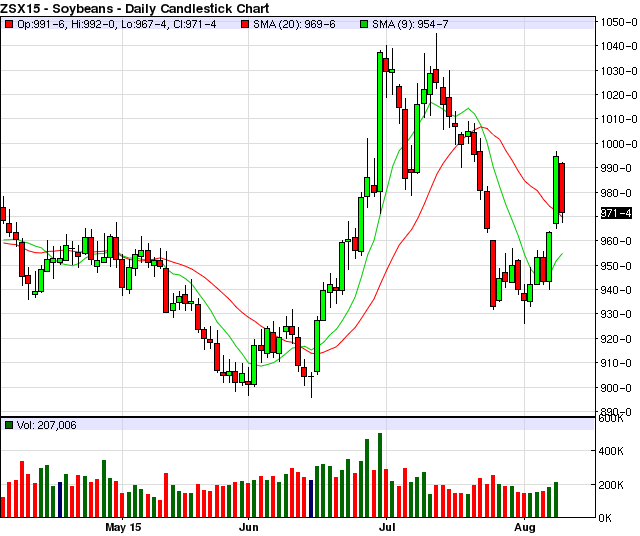Click the 'Op:991-6, Hi:992-0, Lo:967-4, Cl:971-4' readout
Screen dimensions: 640x536
117,24
